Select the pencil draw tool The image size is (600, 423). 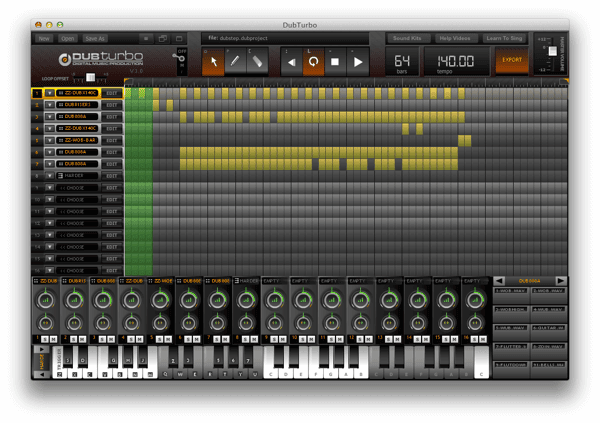pos(235,61)
